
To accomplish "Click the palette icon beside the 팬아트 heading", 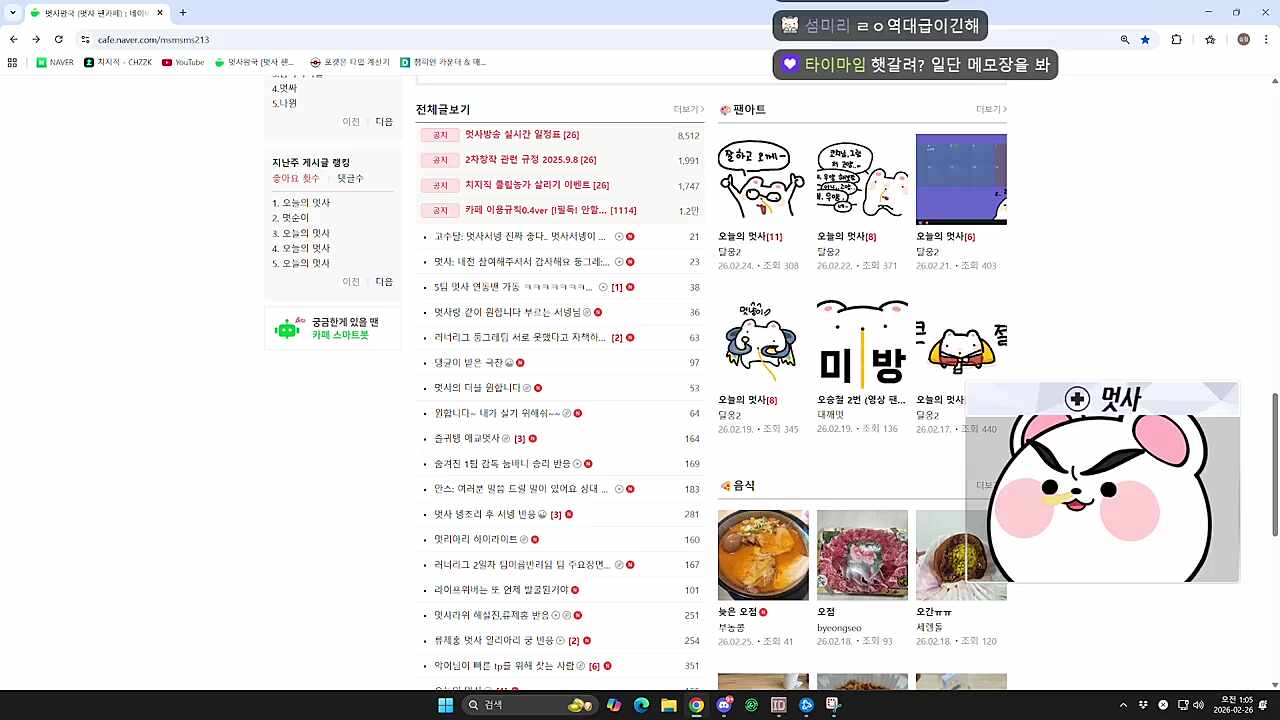I will coord(725,109).
